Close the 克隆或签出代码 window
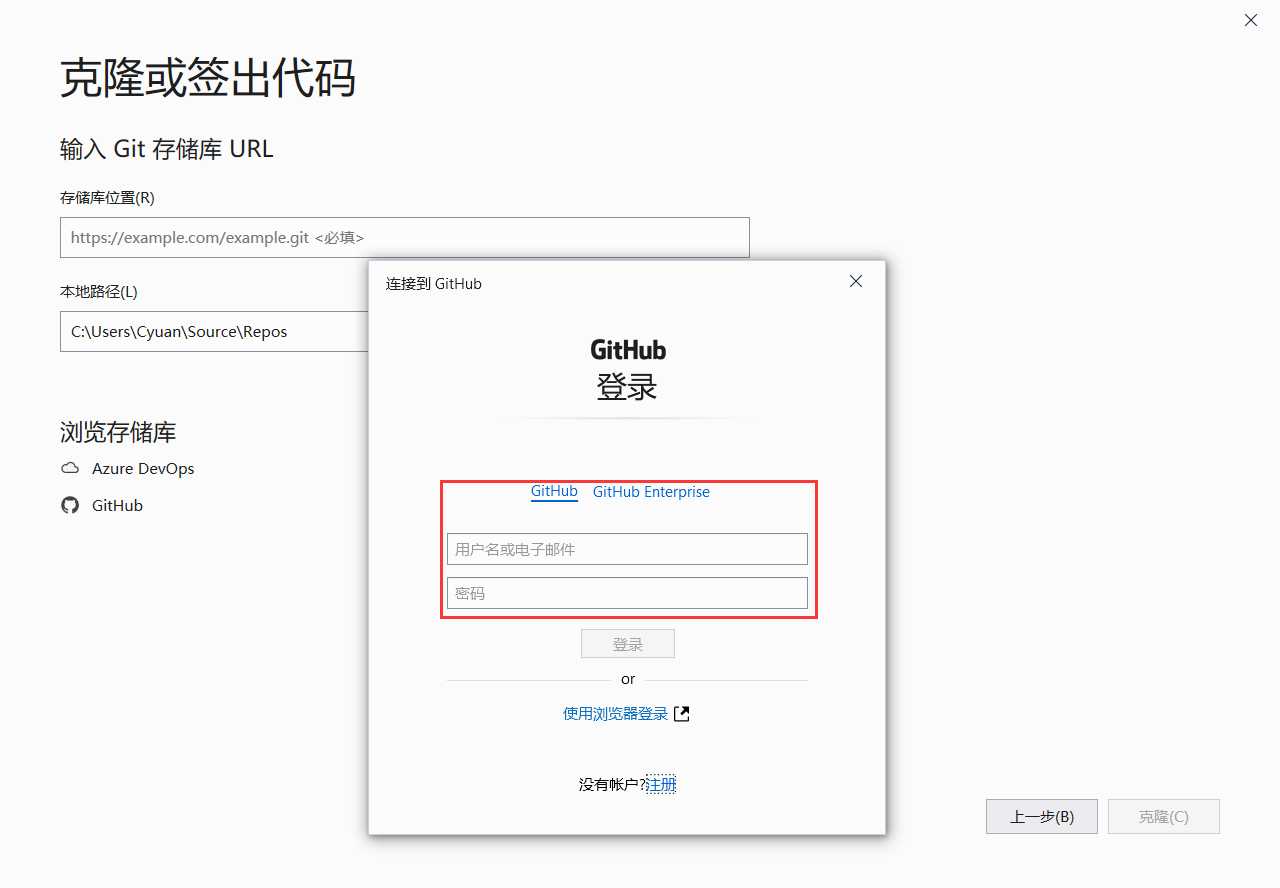 coord(1250,20)
